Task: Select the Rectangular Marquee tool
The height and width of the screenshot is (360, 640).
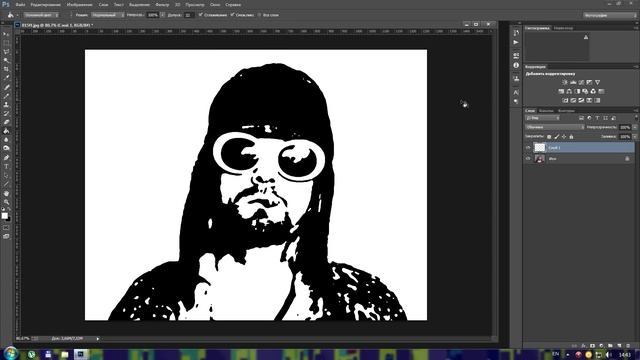Action: [x=6, y=43]
